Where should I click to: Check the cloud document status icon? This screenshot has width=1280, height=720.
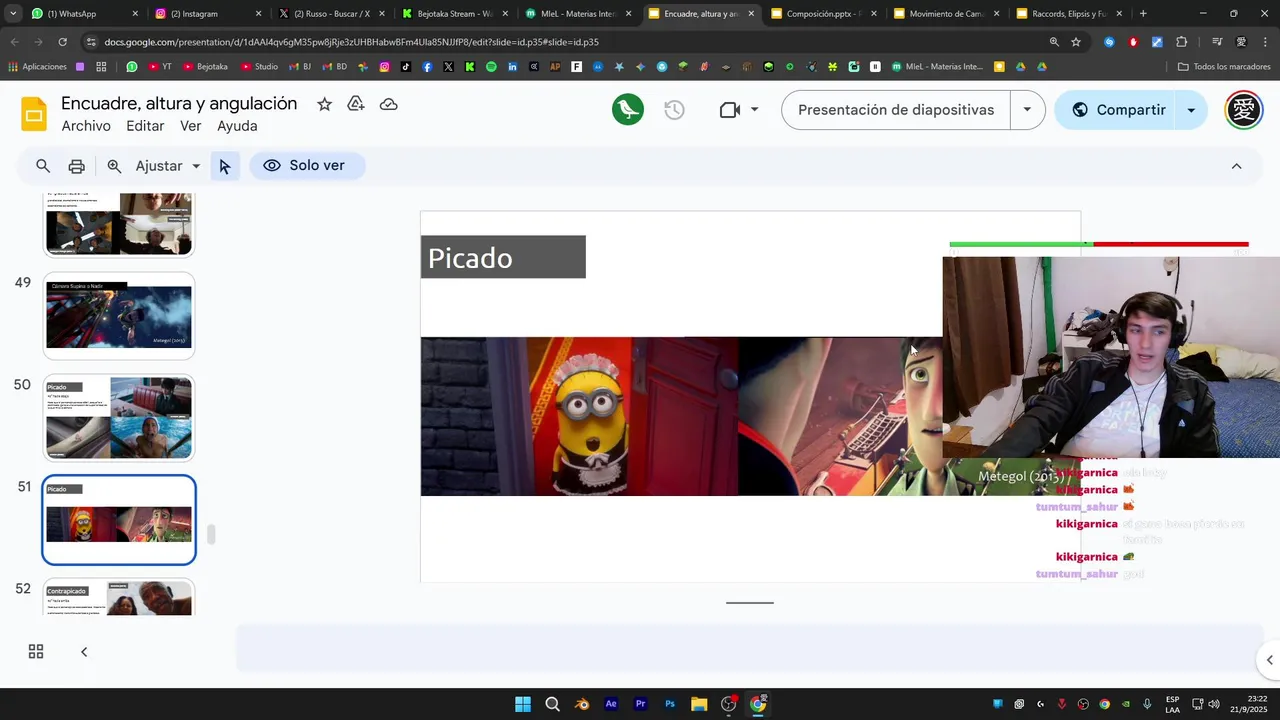(x=389, y=104)
